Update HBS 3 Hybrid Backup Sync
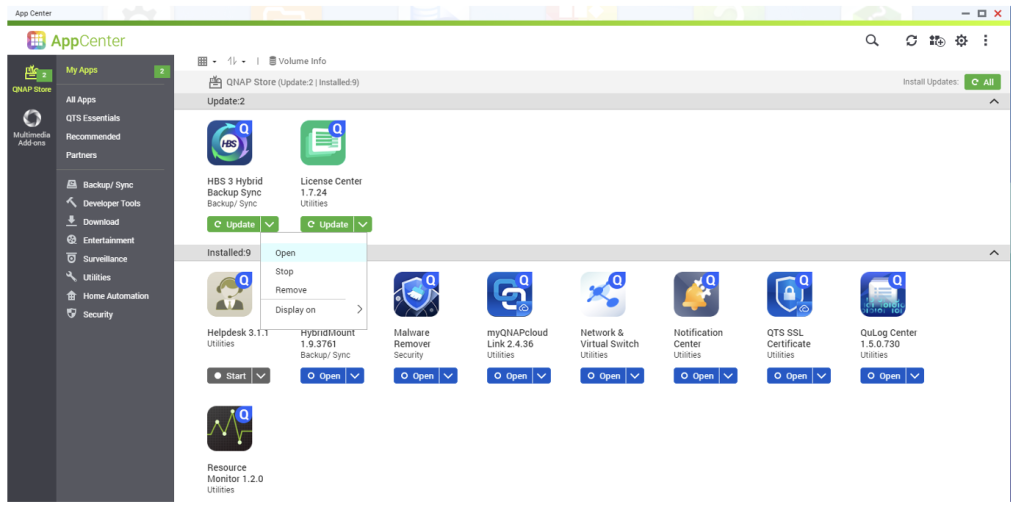Screen dimensions: 1024x510 point(234,225)
